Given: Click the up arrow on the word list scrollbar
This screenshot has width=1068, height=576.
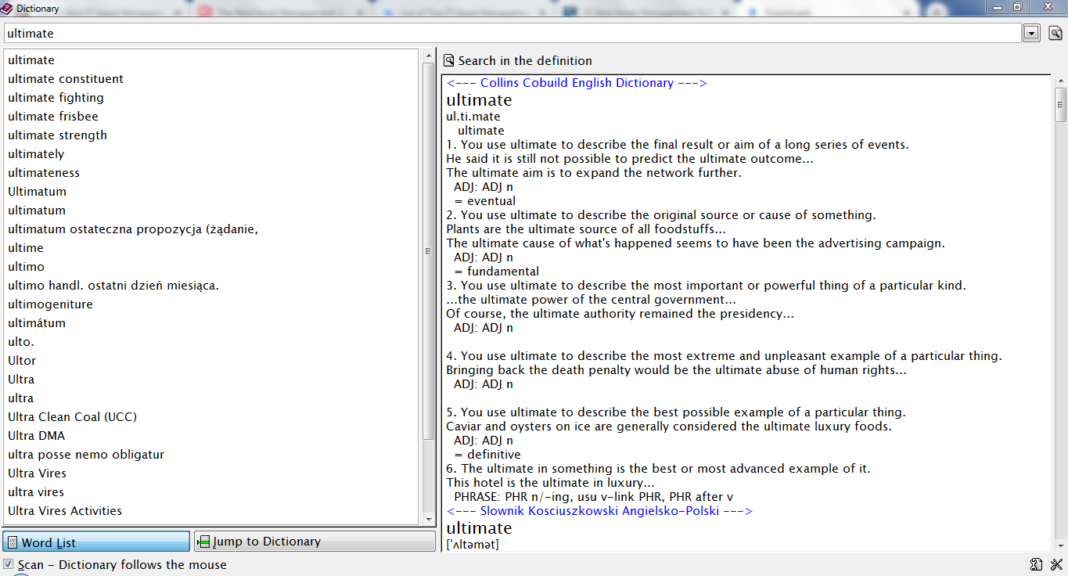Looking at the screenshot, I should click(428, 56).
